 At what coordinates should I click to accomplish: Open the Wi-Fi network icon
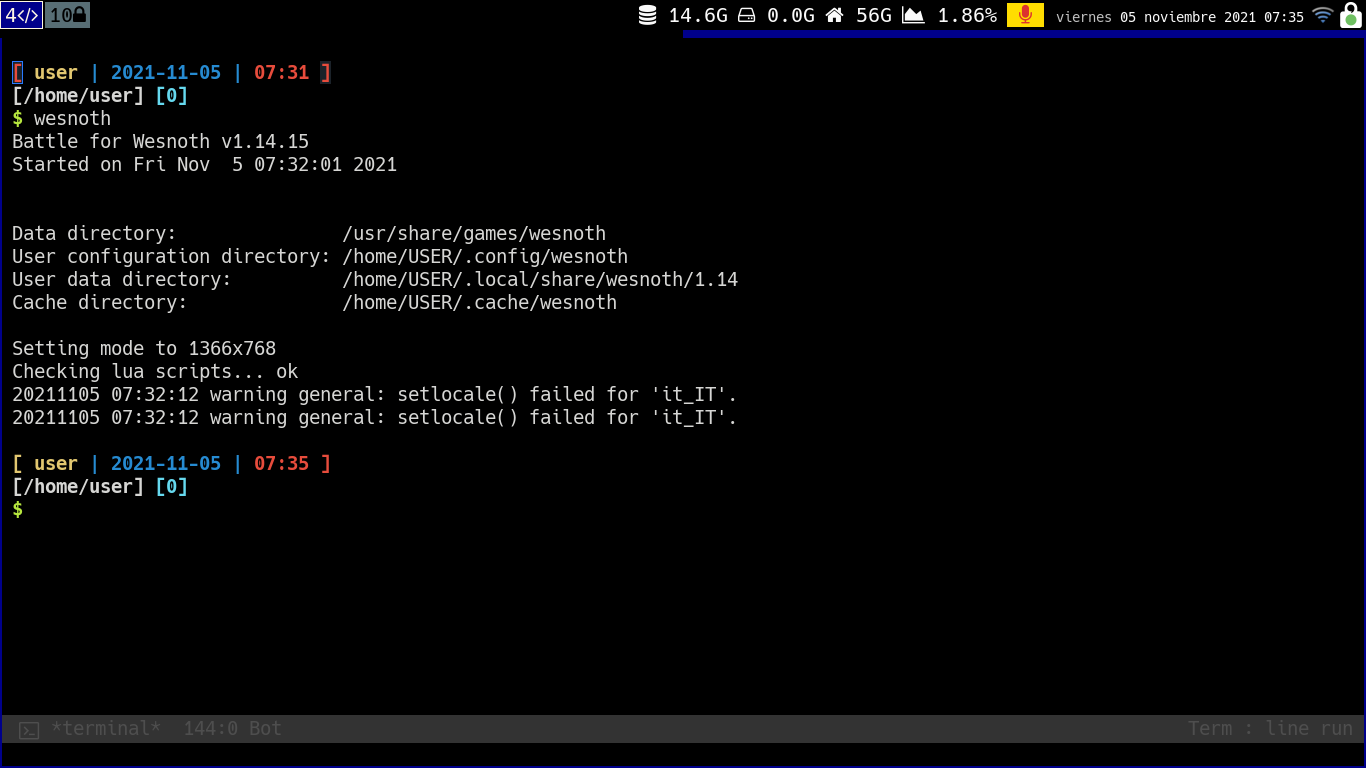coord(1323,15)
